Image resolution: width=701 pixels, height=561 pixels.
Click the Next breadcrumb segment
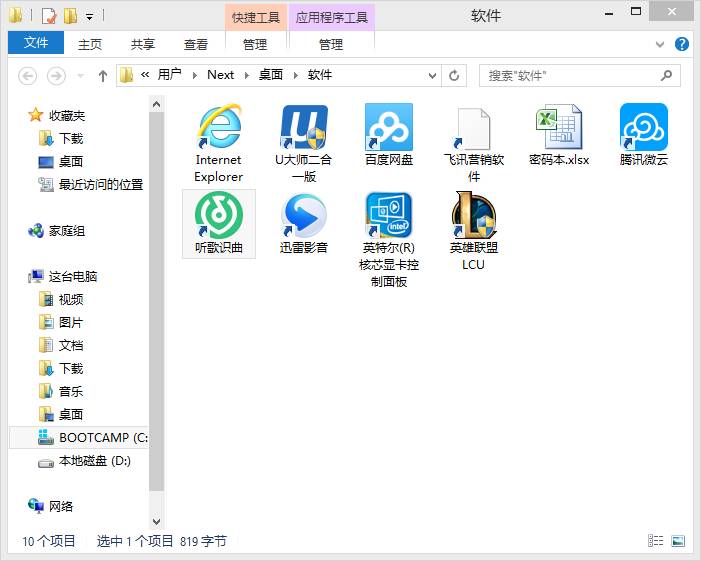click(x=220, y=75)
